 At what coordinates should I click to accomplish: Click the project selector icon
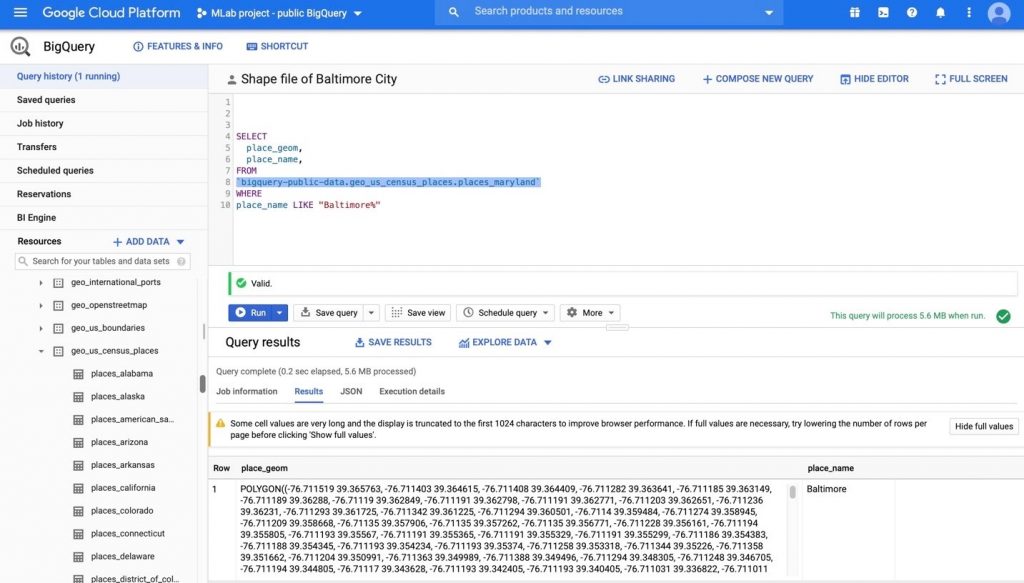201,13
